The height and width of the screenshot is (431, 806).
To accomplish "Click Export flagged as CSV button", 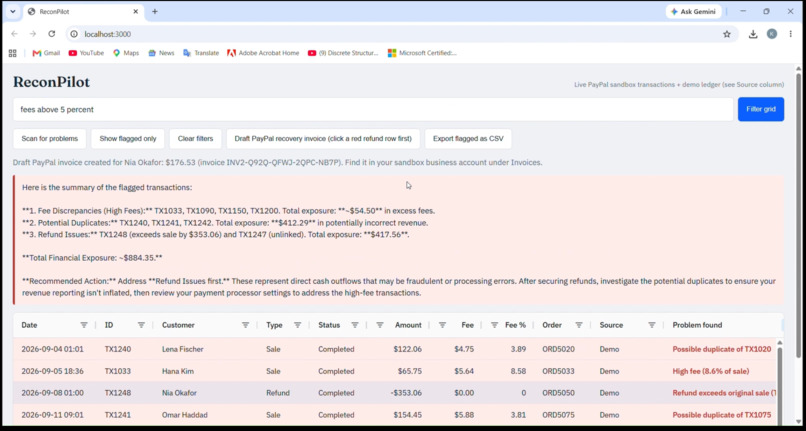I will (x=468, y=138).
